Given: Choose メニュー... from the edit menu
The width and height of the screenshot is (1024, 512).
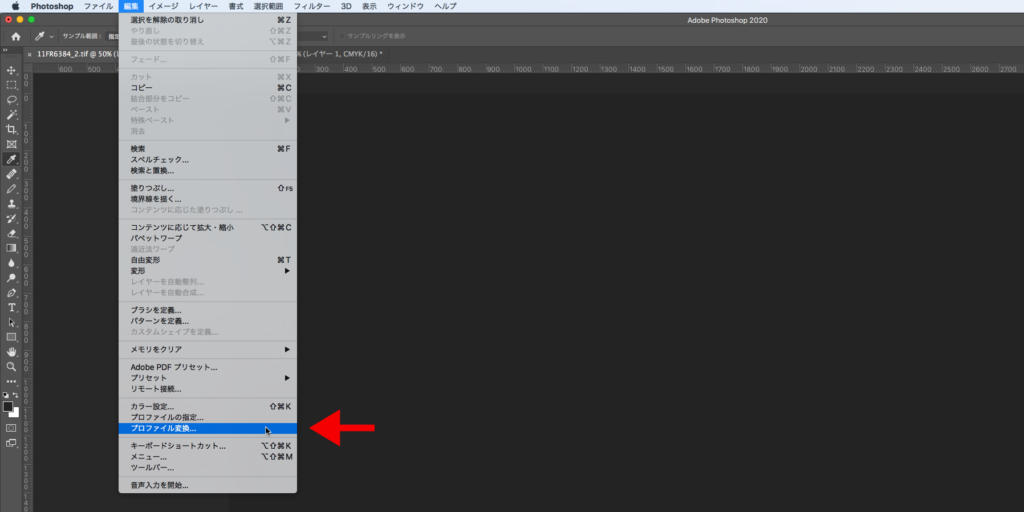Looking at the screenshot, I should pyautogui.click(x=208, y=456).
